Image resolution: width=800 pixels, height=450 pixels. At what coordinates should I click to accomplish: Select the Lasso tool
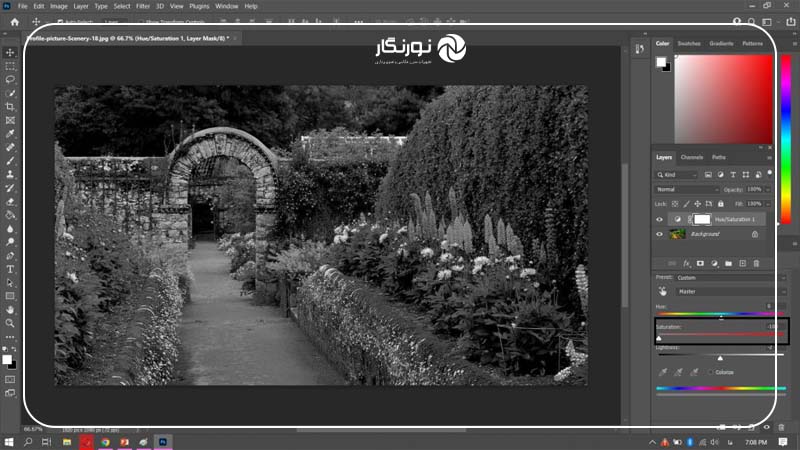pos(10,80)
